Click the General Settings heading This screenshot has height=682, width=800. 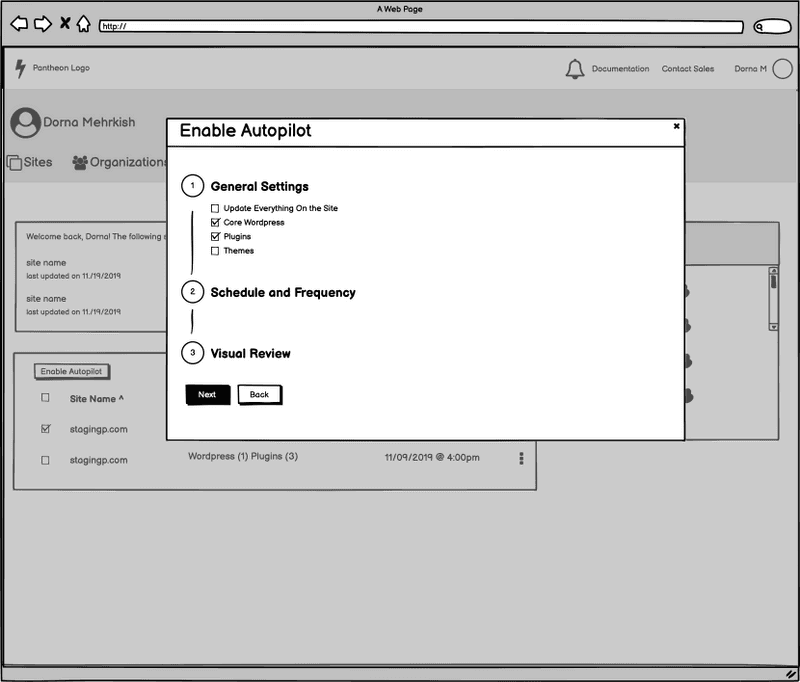click(260, 187)
